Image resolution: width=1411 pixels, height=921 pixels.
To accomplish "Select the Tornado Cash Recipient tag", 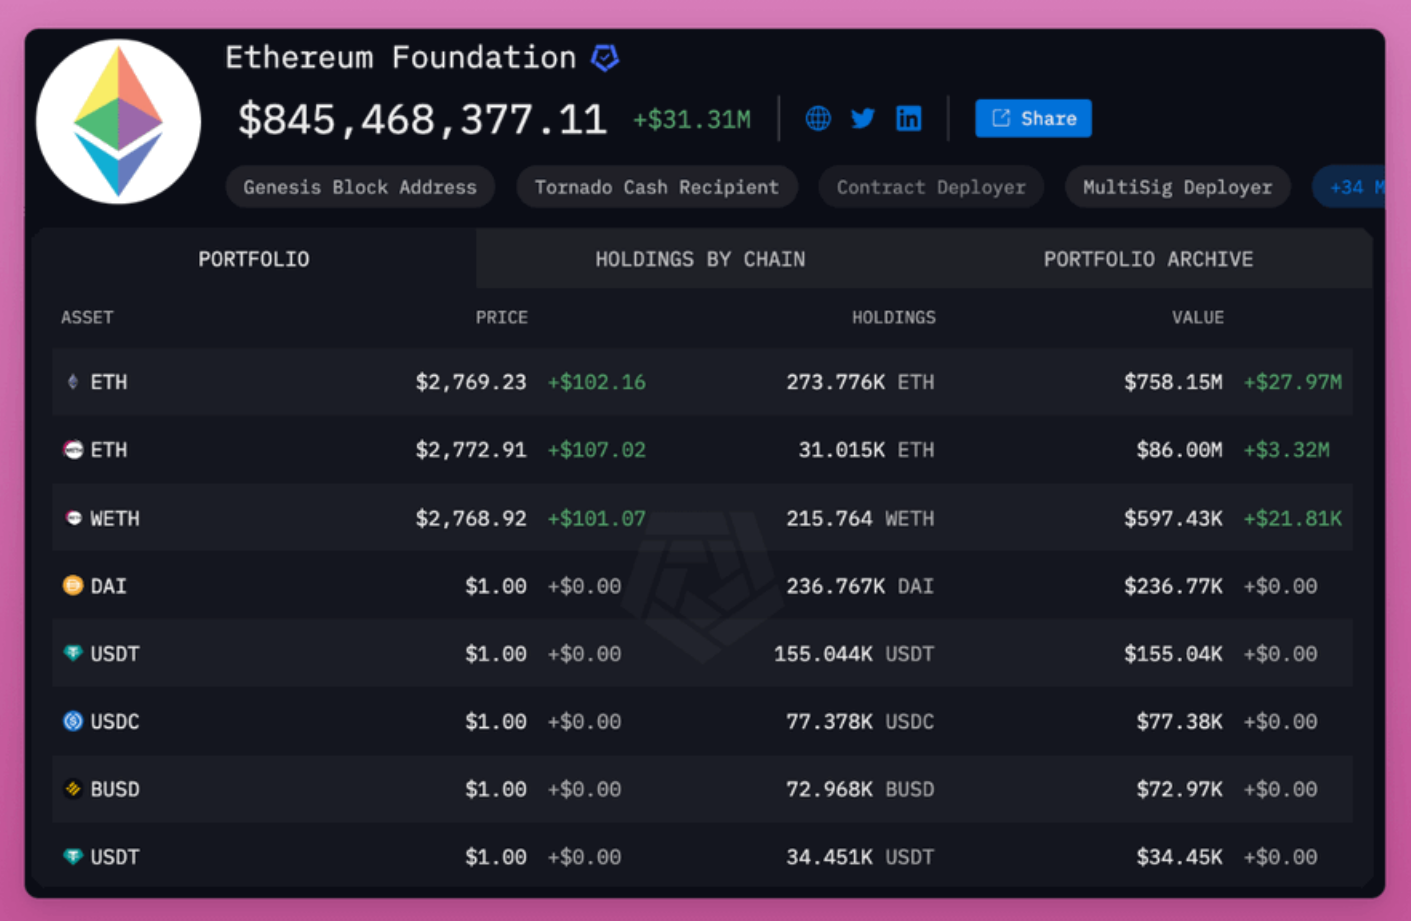I will pyautogui.click(x=656, y=187).
